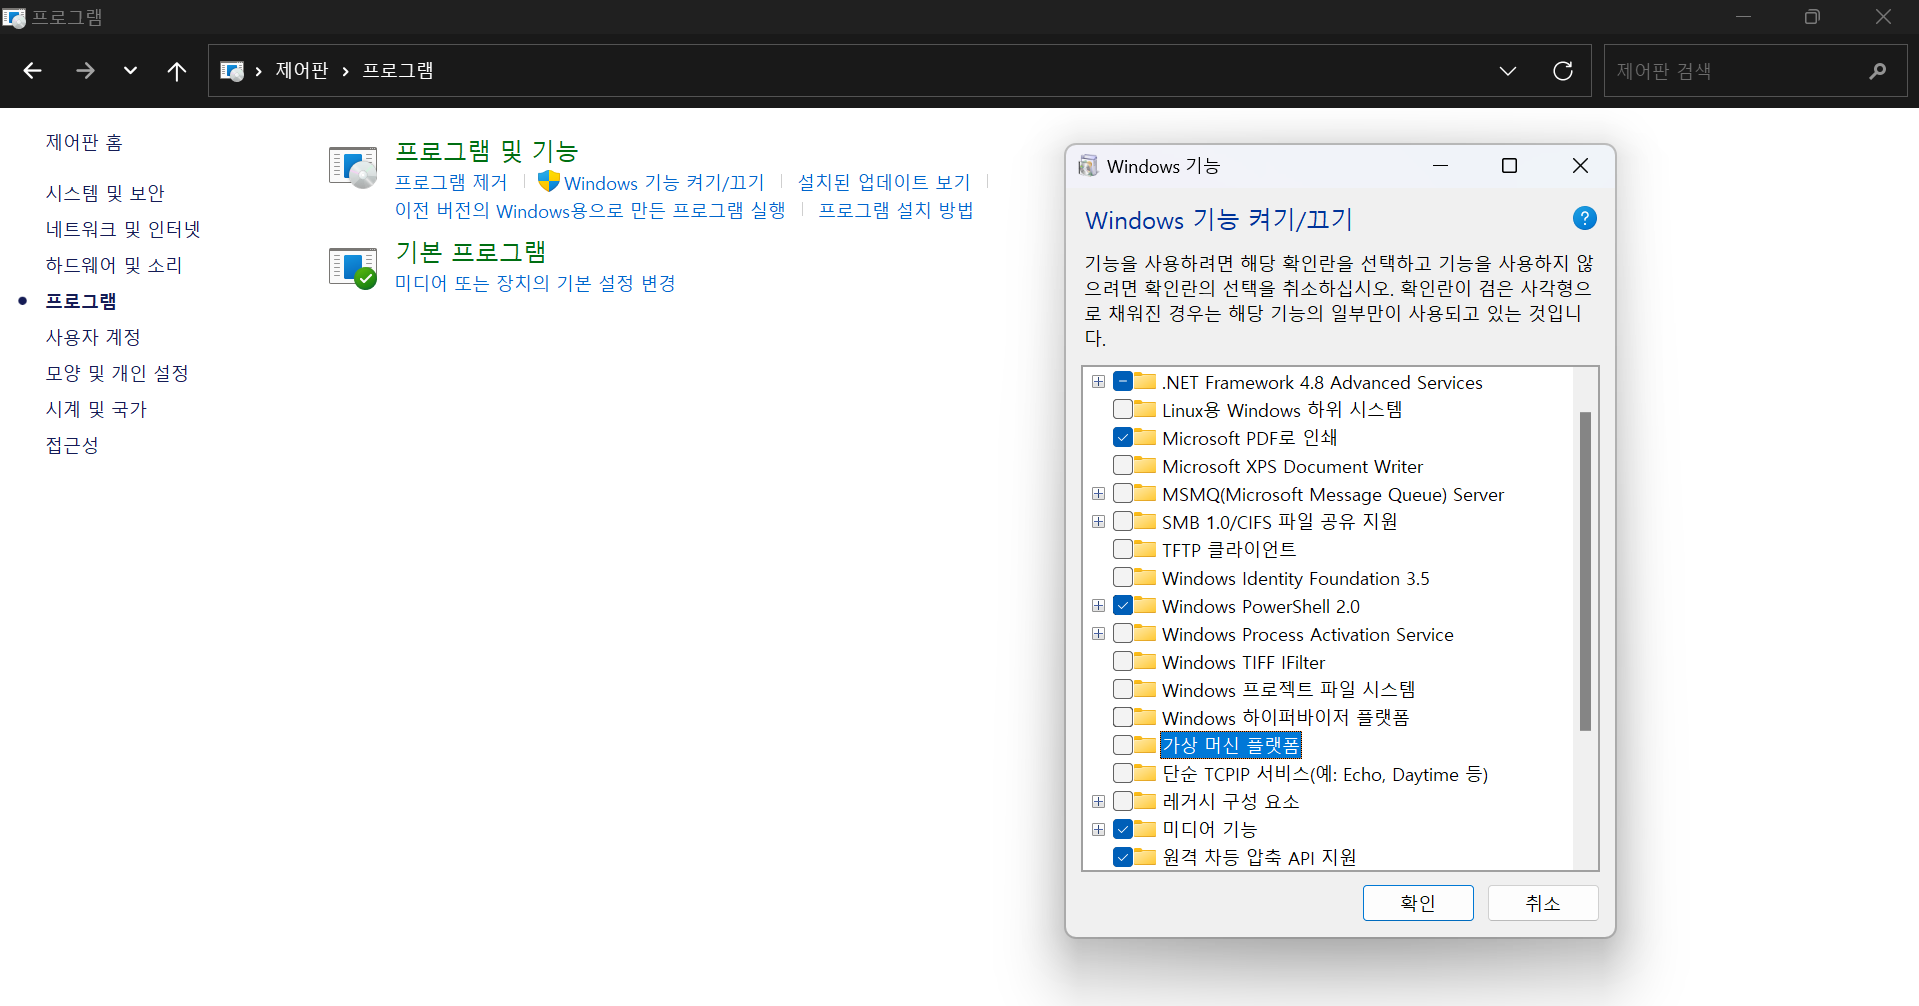Image resolution: width=1919 pixels, height=1006 pixels.
Task: Click the search magnifier icon
Action: click(x=1877, y=71)
